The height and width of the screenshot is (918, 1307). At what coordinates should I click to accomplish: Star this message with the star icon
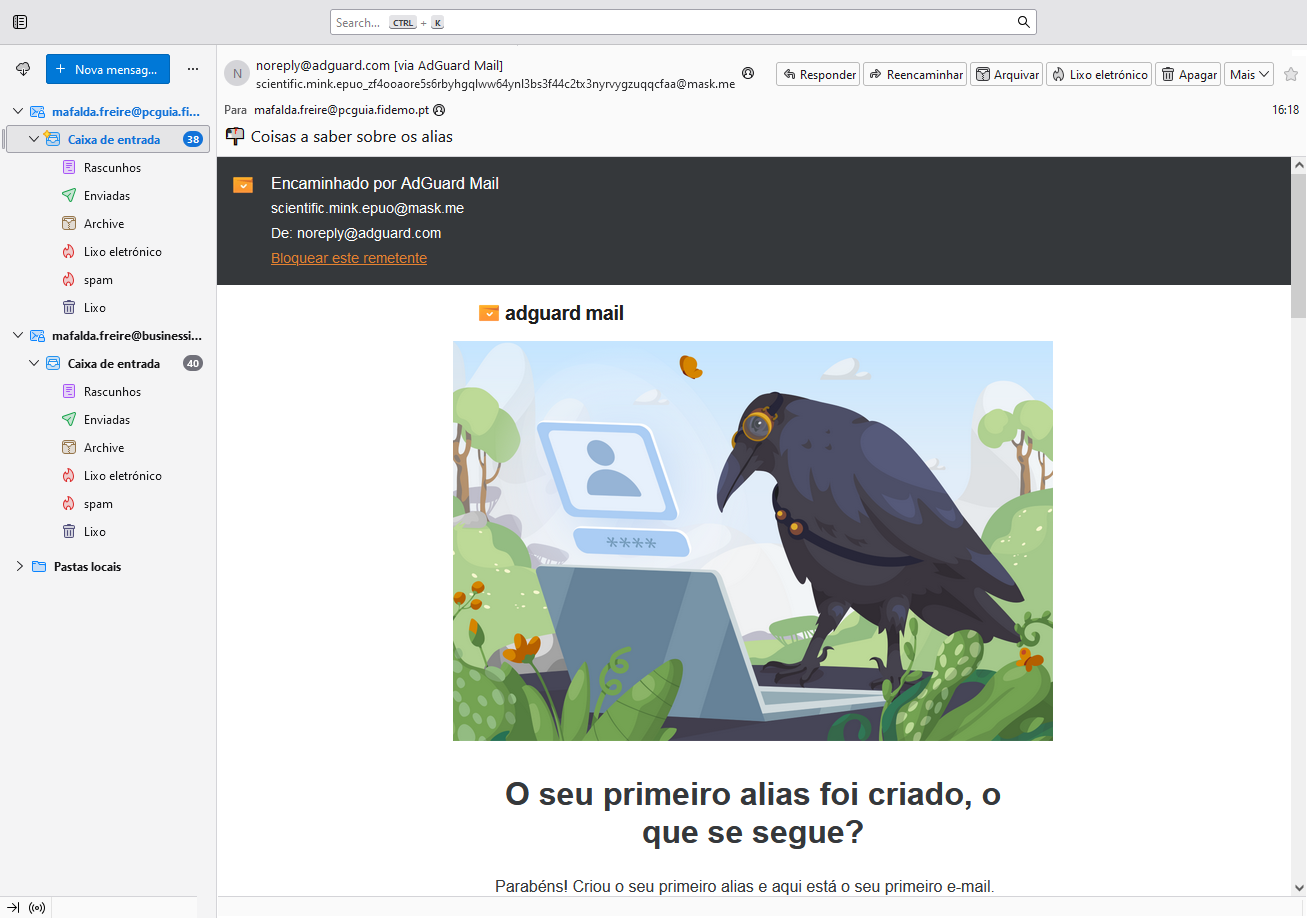[x=1290, y=74]
